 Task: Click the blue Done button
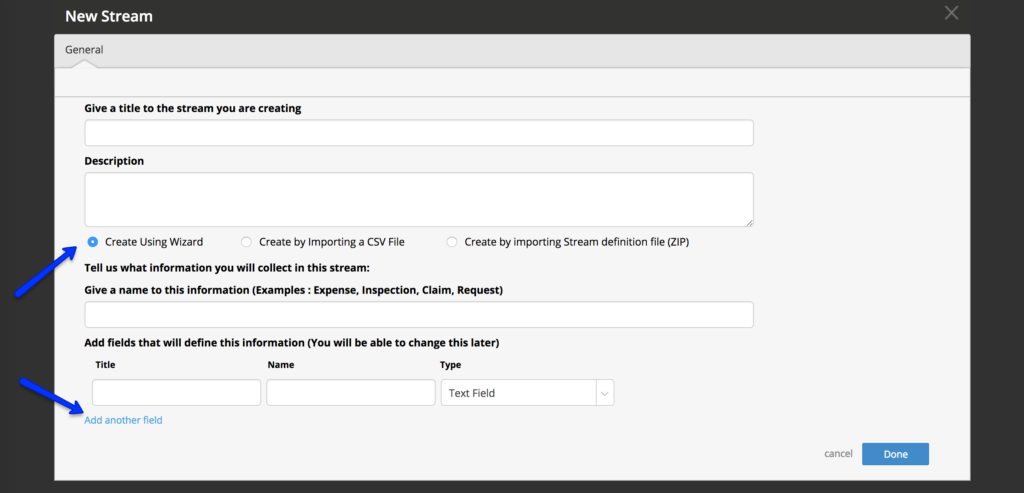(895, 454)
